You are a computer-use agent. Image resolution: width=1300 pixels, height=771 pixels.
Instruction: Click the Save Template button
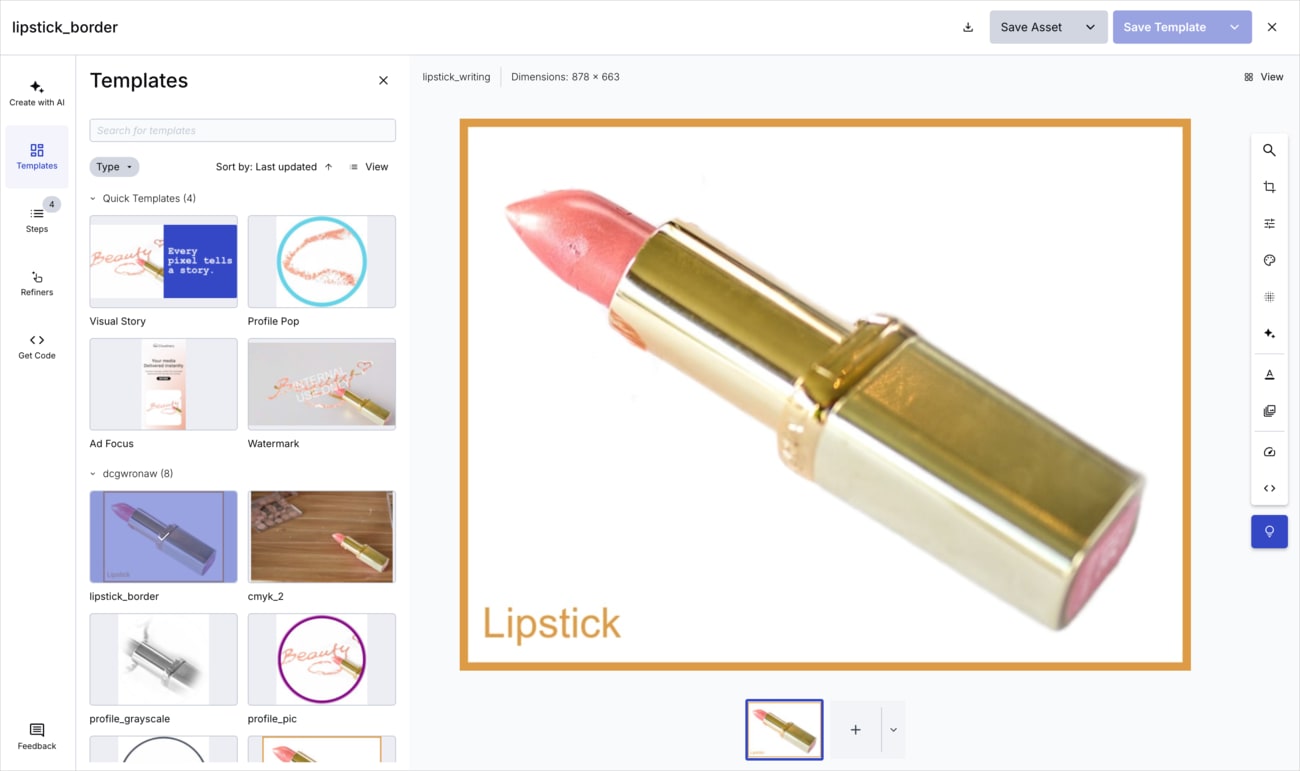(1165, 27)
